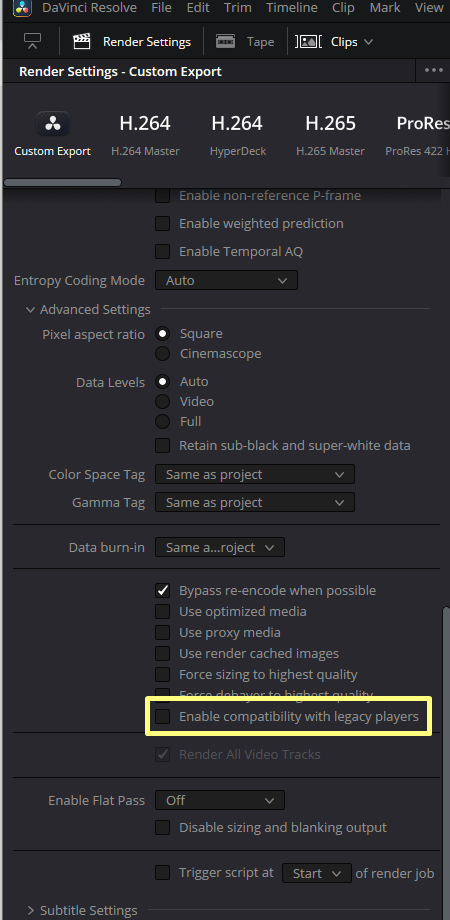Screen dimensions: 450x920
Task: Open the Trim menu
Action: coord(238,8)
